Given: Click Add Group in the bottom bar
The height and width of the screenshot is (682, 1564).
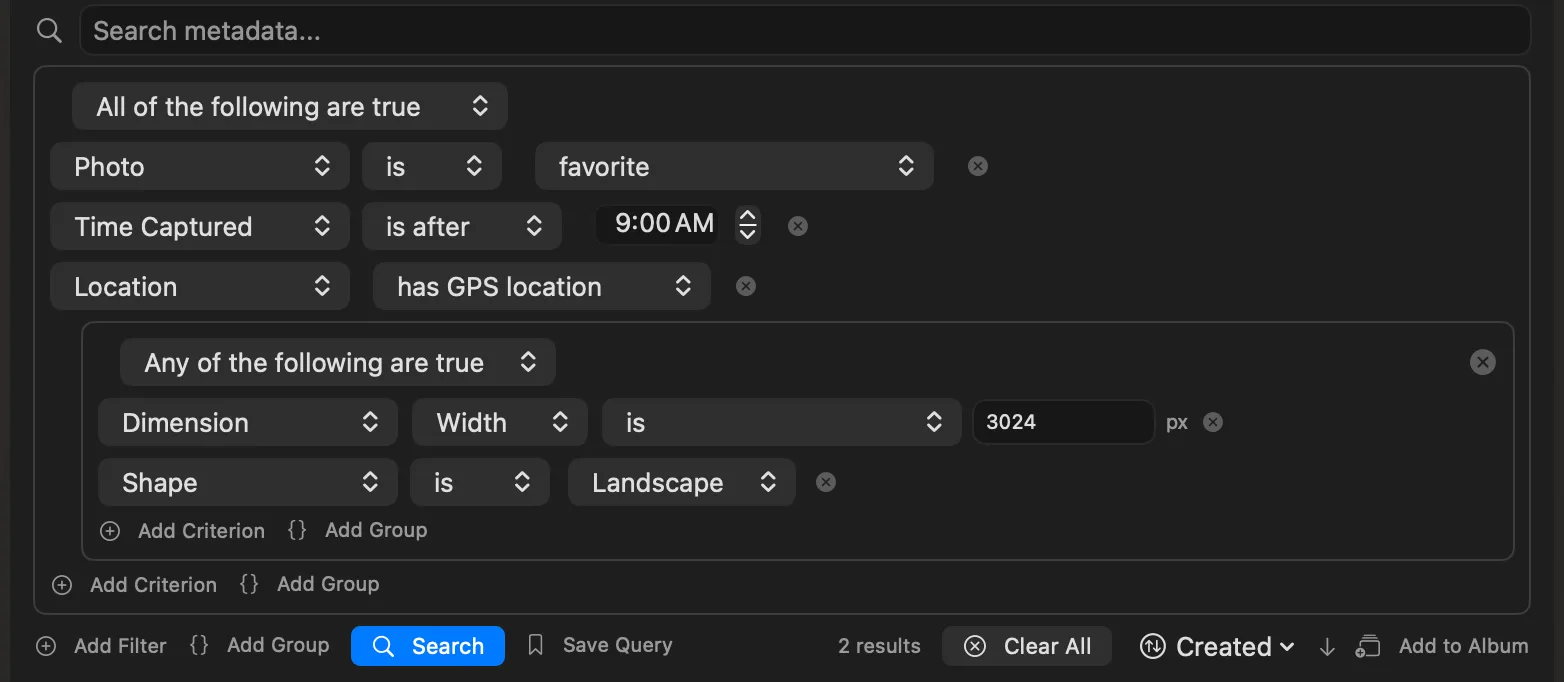Looking at the screenshot, I should [260, 645].
